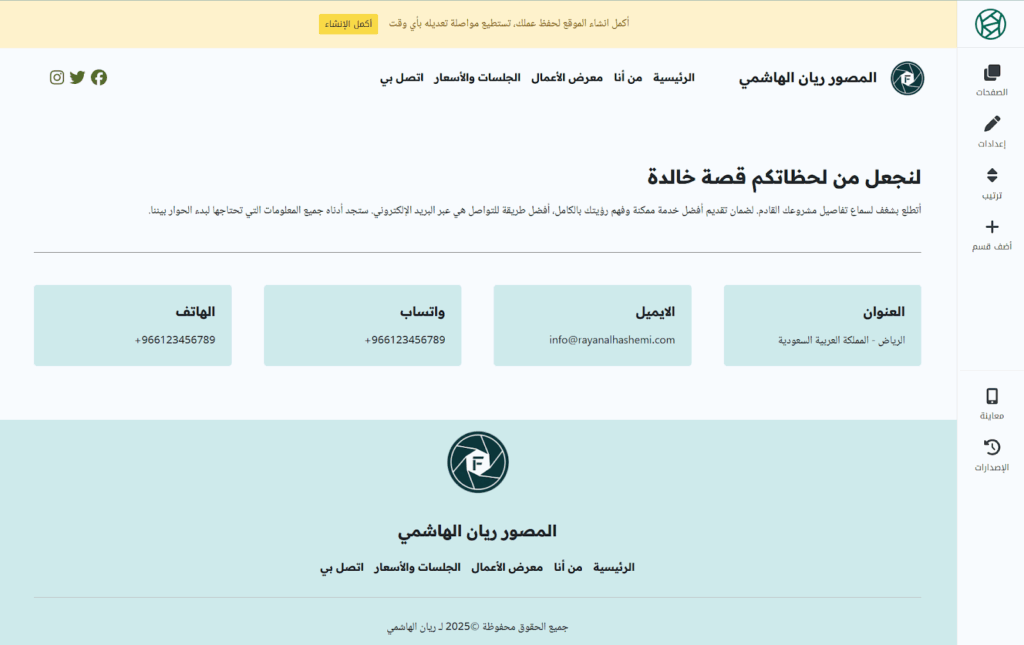Open the إعدادات (Settings) pencil icon
Screen dimensions: 1024x645
pyautogui.click(x=991, y=124)
